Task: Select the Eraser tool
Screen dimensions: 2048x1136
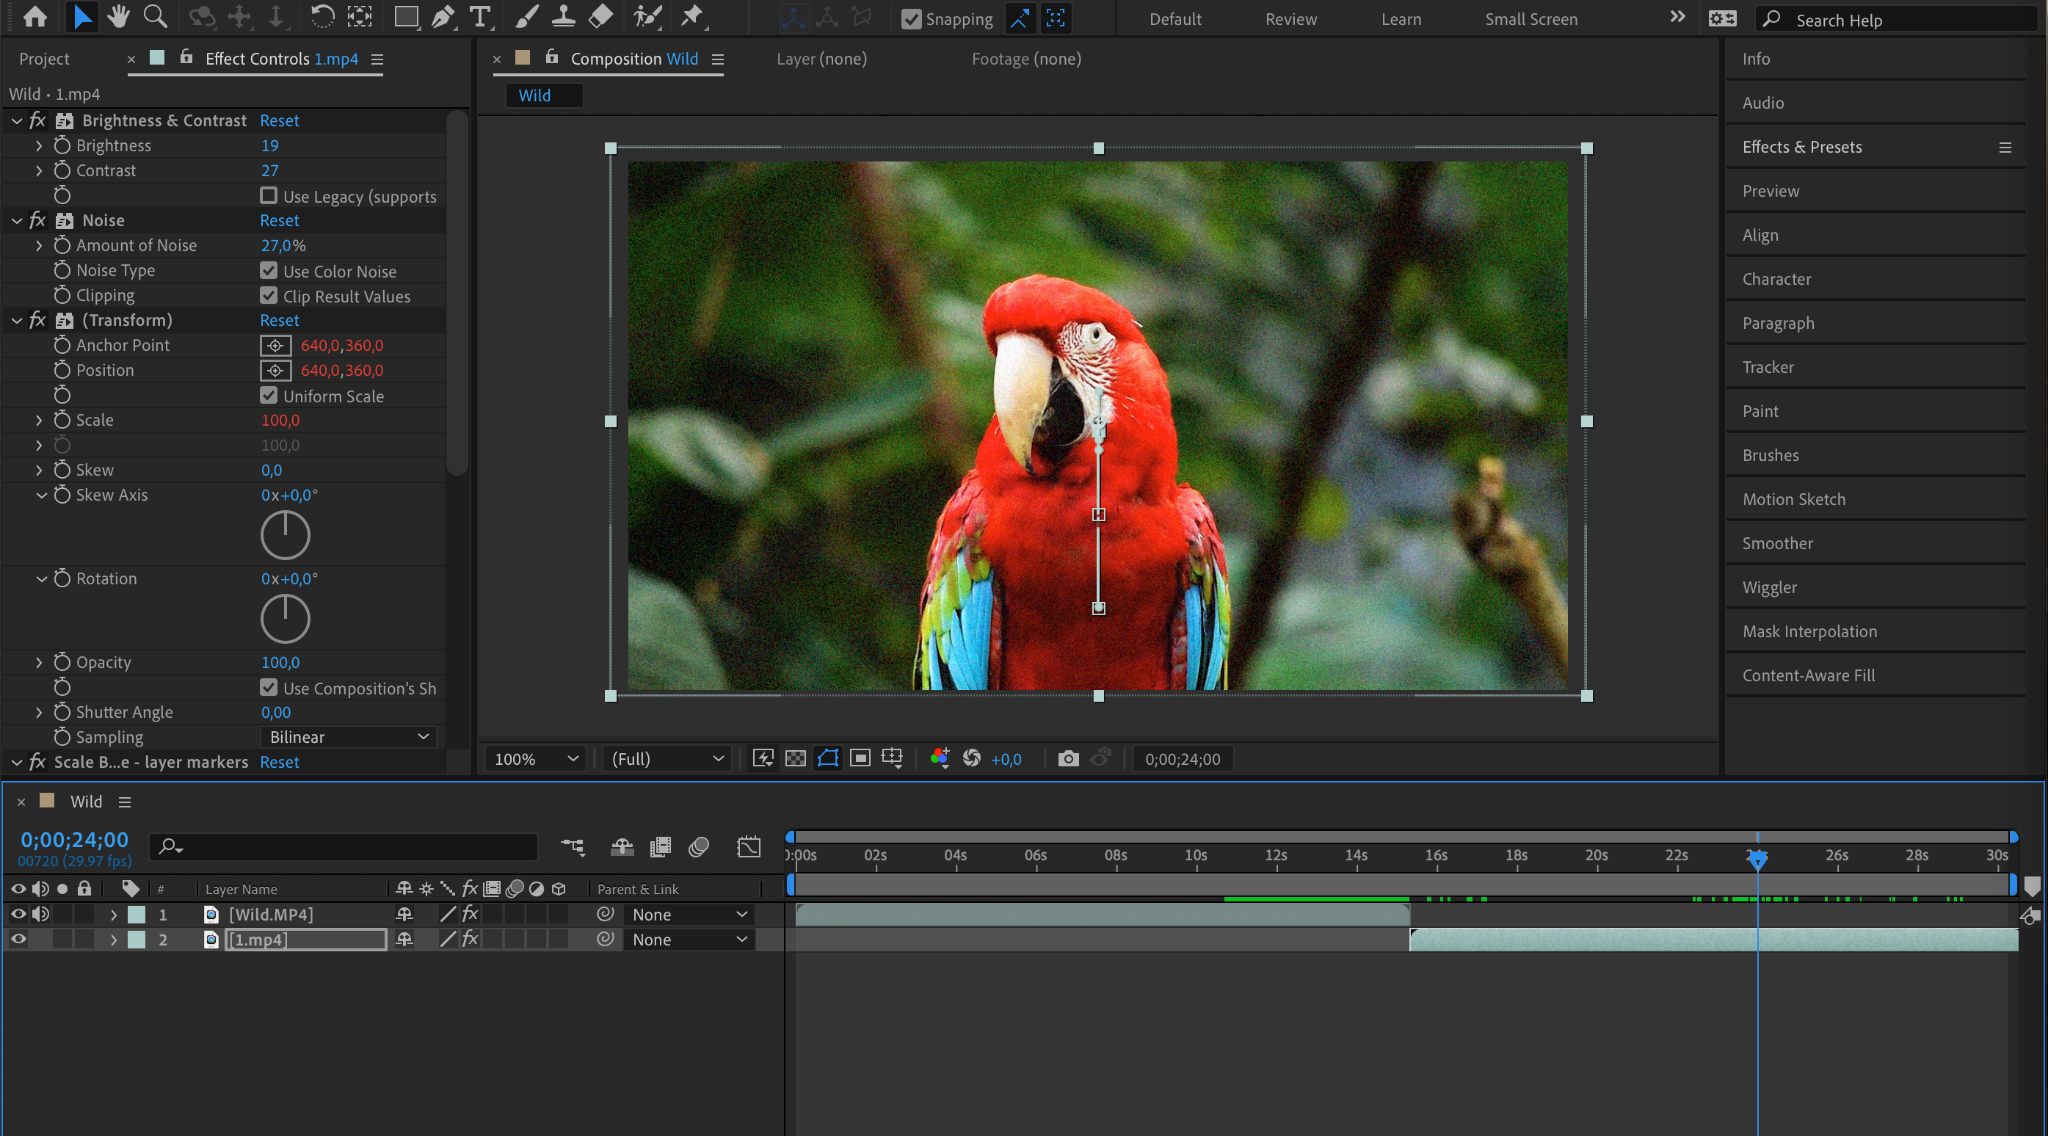Action: (600, 16)
